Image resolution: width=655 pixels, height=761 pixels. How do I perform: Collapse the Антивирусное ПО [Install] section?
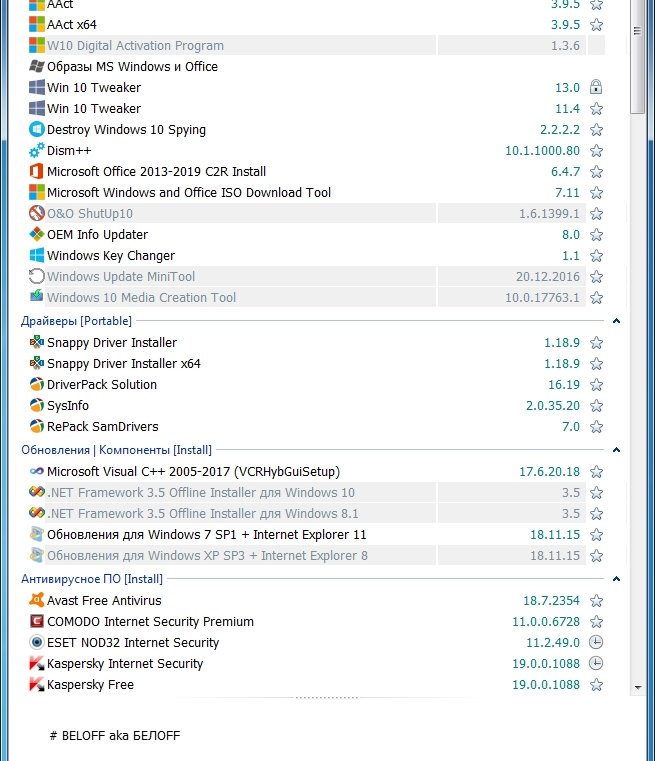616,579
